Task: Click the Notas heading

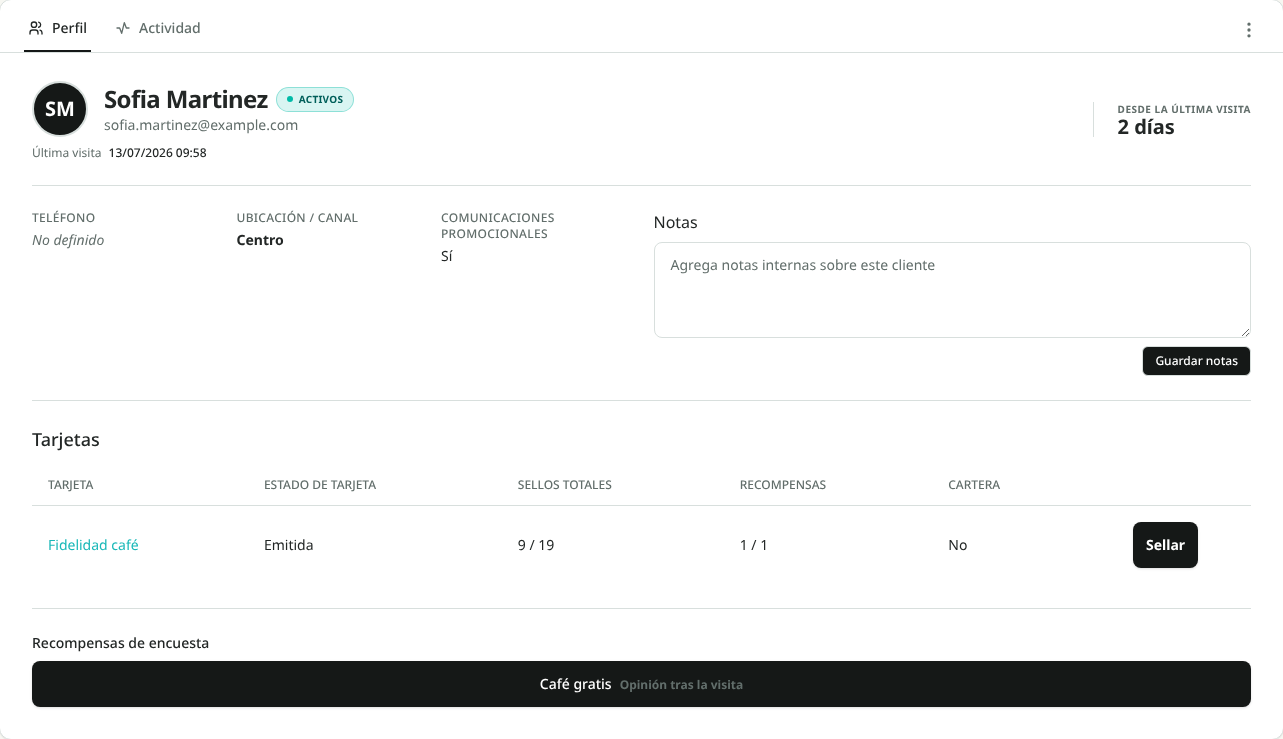Action: tap(676, 222)
